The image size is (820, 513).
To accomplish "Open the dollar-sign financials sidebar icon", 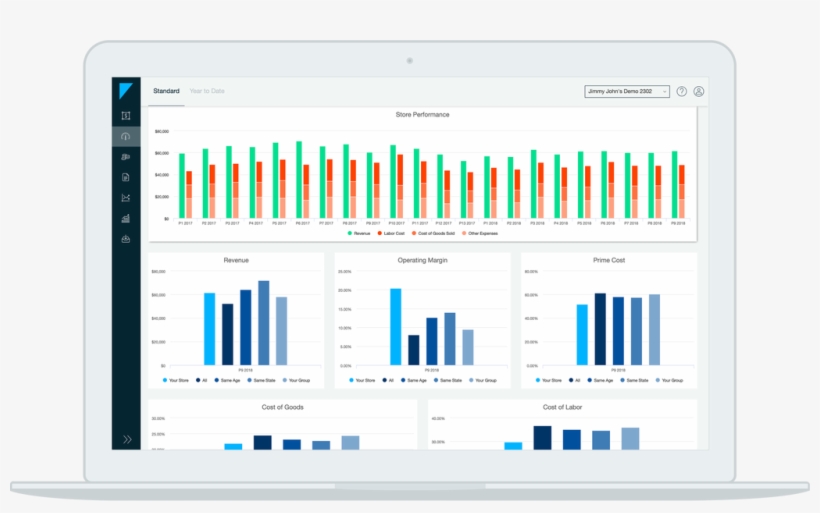I will pyautogui.click(x=126, y=116).
